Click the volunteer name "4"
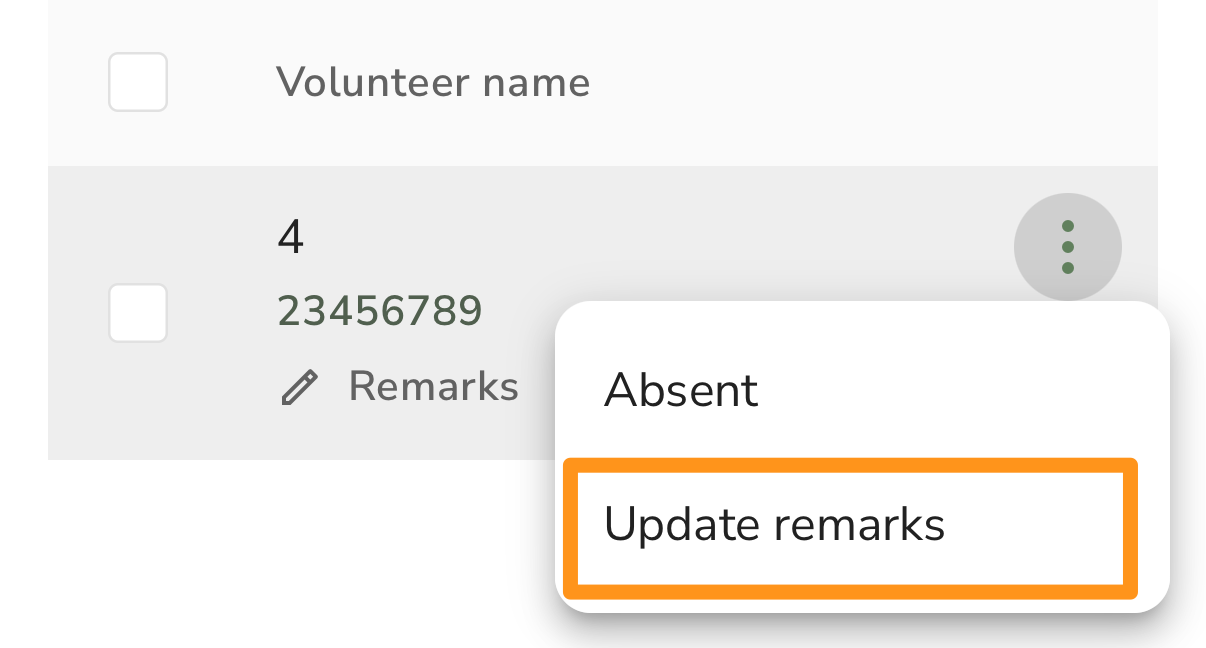Viewport: 1206px width, 648px height. coord(290,239)
